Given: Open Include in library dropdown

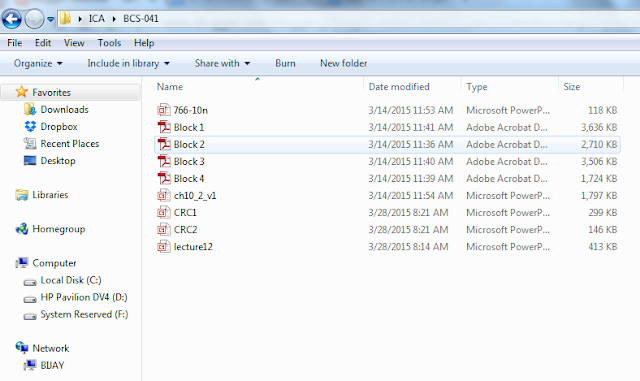Looking at the screenshot, I should coord(128,63).
